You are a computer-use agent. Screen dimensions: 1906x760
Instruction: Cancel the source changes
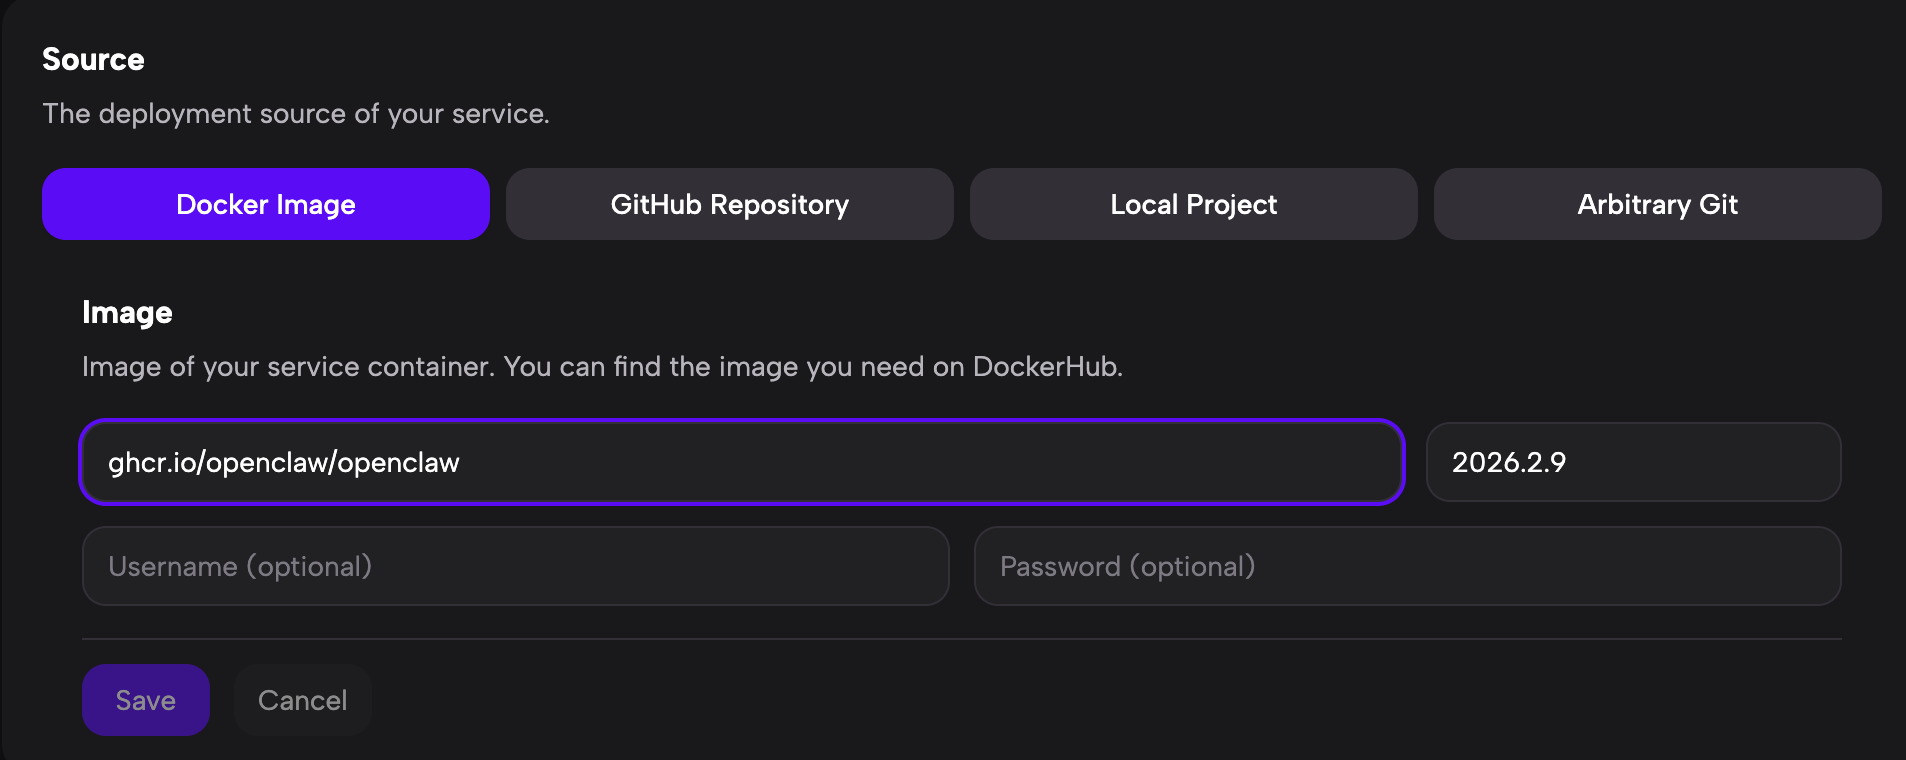[302, 700]
